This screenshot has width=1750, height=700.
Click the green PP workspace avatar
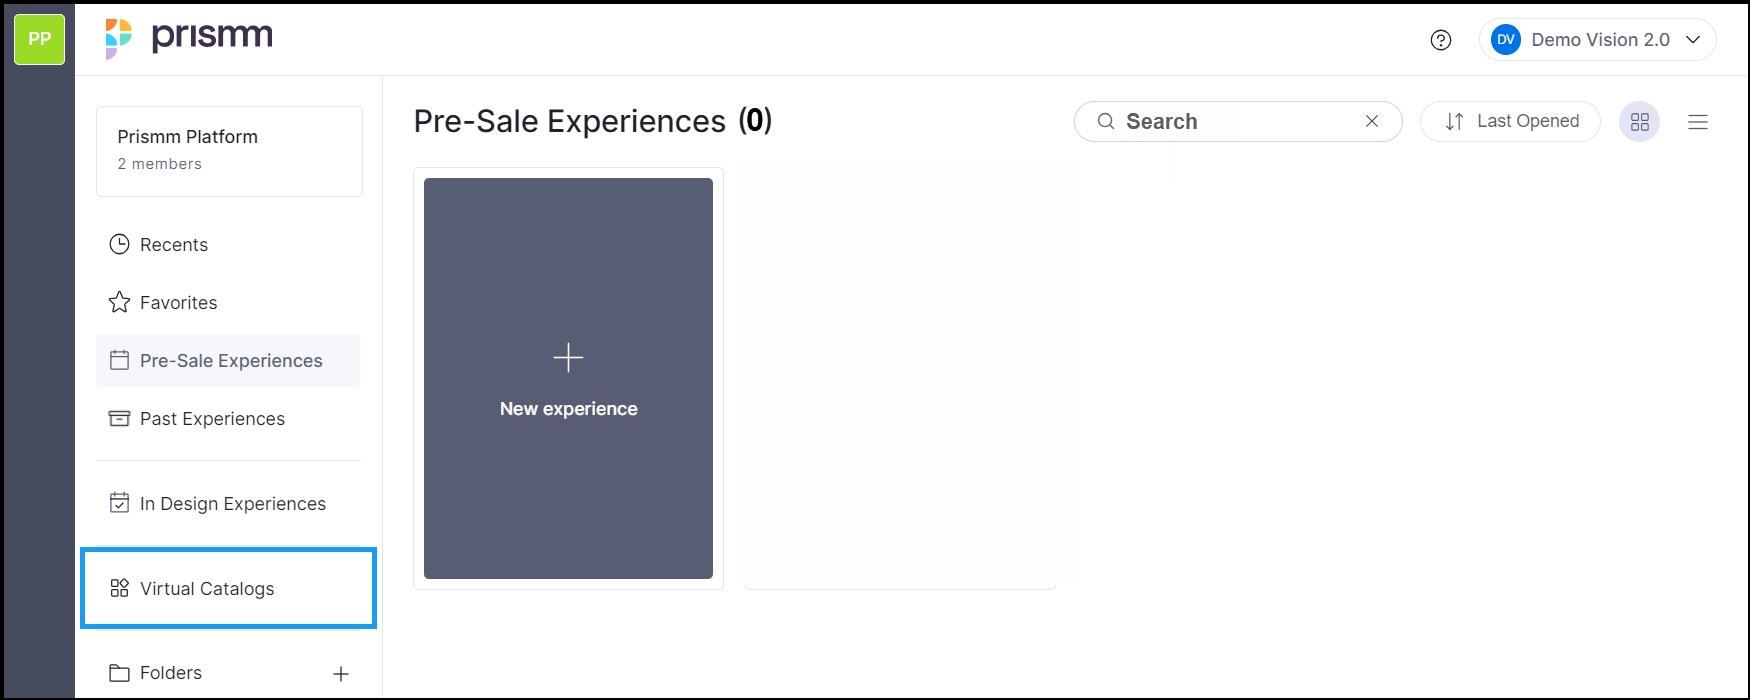coord(39,39)
